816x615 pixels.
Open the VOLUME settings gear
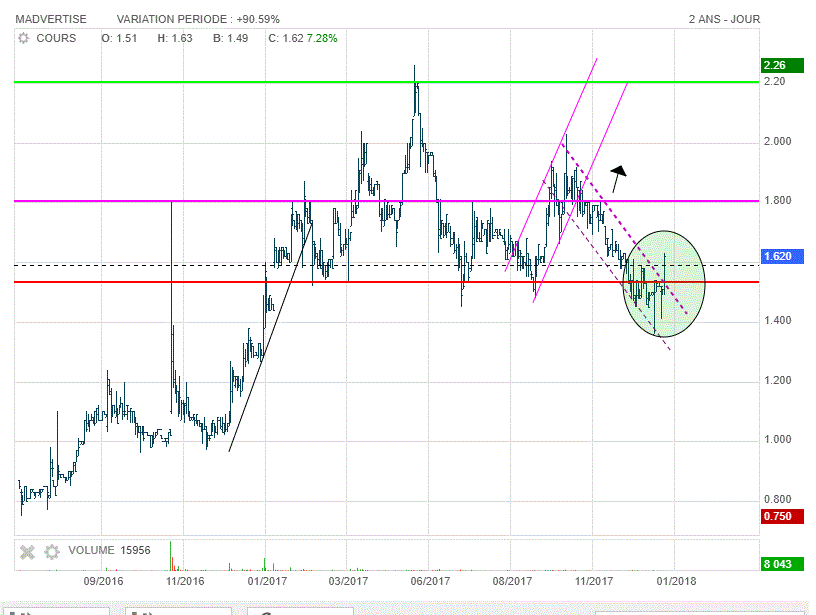pos(52,552)
